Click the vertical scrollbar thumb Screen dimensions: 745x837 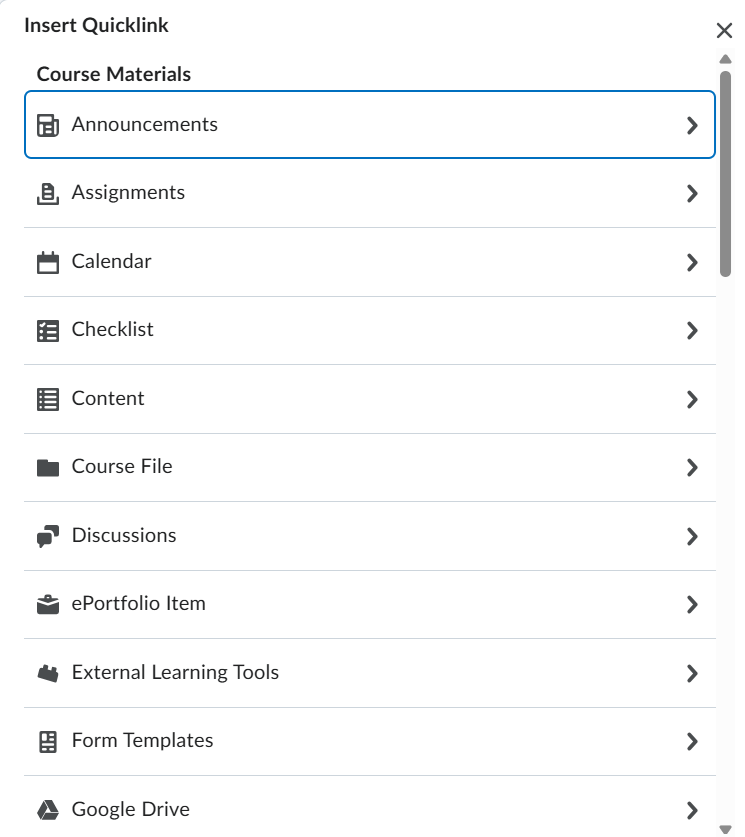tap(725, 174)
